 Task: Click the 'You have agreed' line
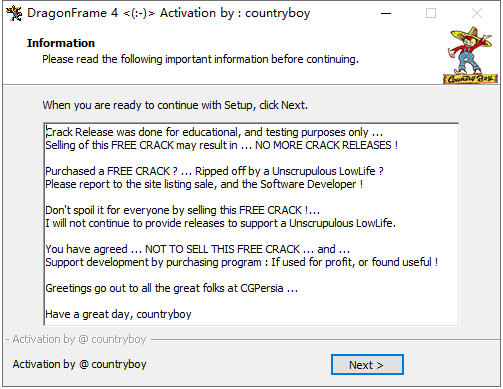coord(197,249)
